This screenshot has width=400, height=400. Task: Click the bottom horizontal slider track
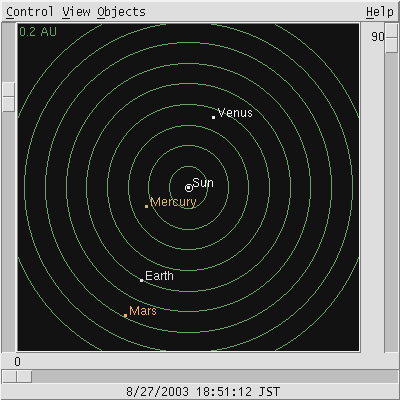200,377
